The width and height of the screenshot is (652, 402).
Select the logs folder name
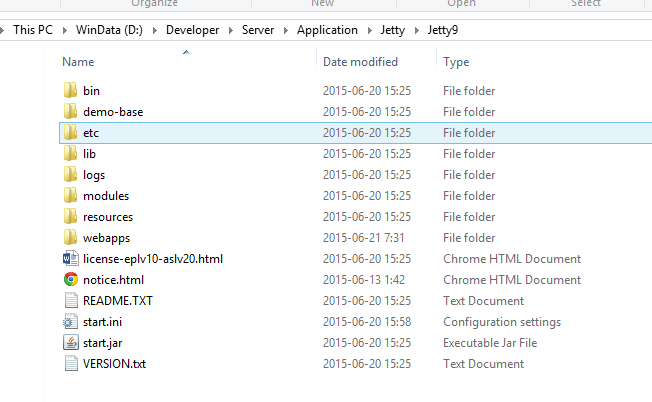pos(94,175)
